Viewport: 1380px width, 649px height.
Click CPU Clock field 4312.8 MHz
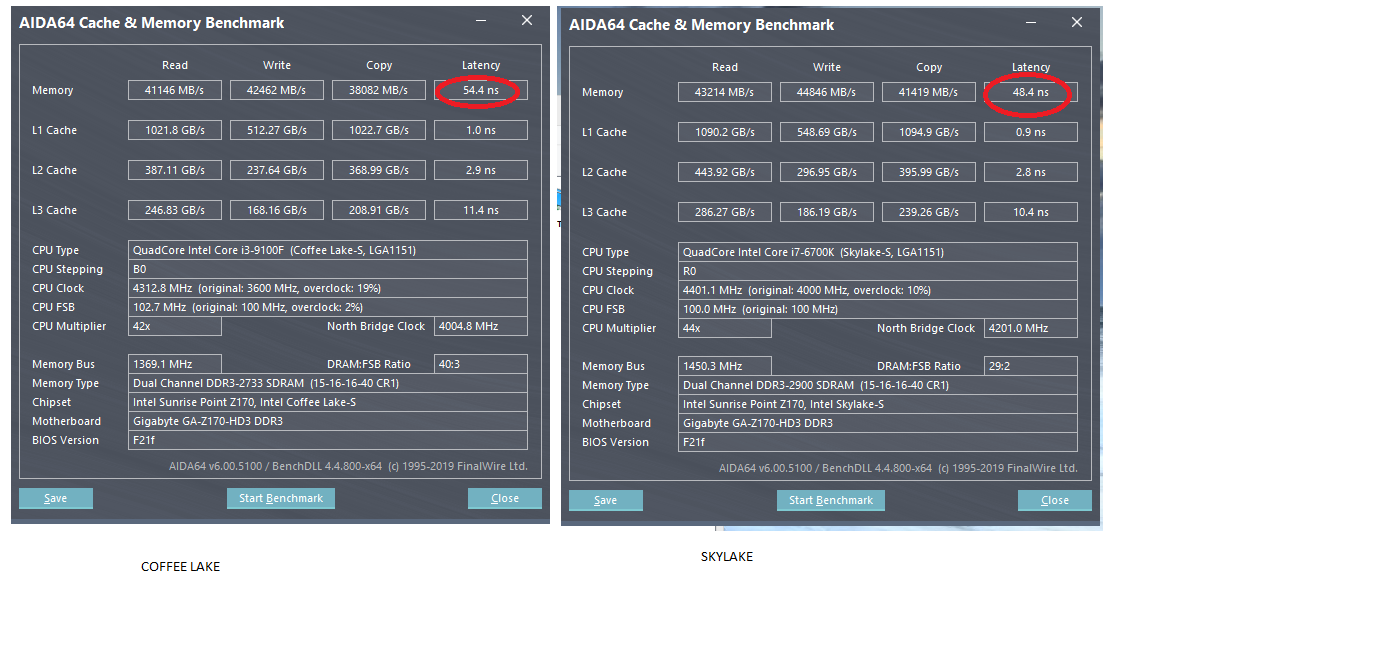(x=328, y=288)
